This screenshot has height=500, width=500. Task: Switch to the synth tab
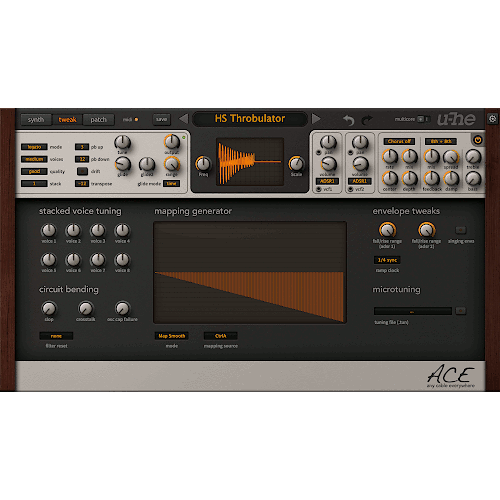point(36,119)
